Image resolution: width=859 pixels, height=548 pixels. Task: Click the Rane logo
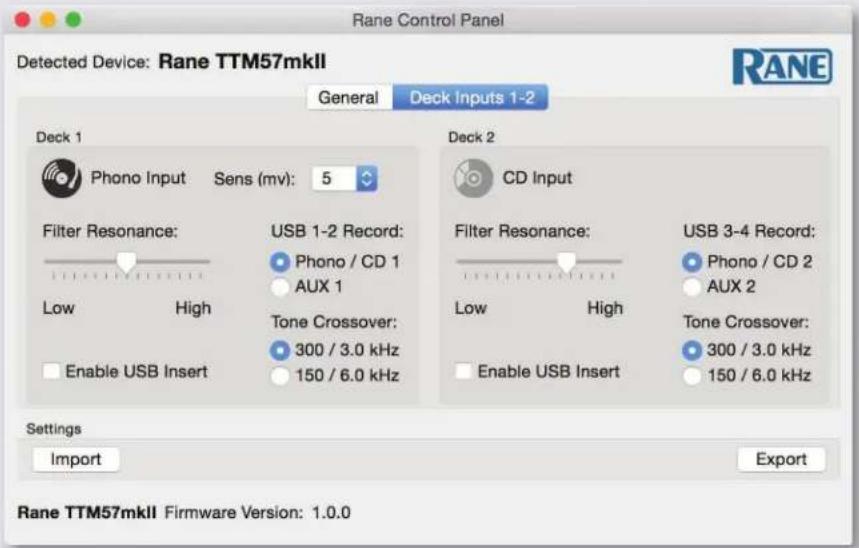point(782,67)
